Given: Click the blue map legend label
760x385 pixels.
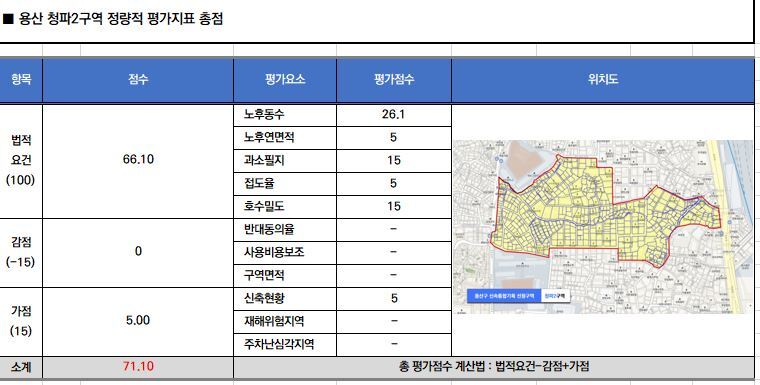Looking at the screenshot, I should 504,296.
